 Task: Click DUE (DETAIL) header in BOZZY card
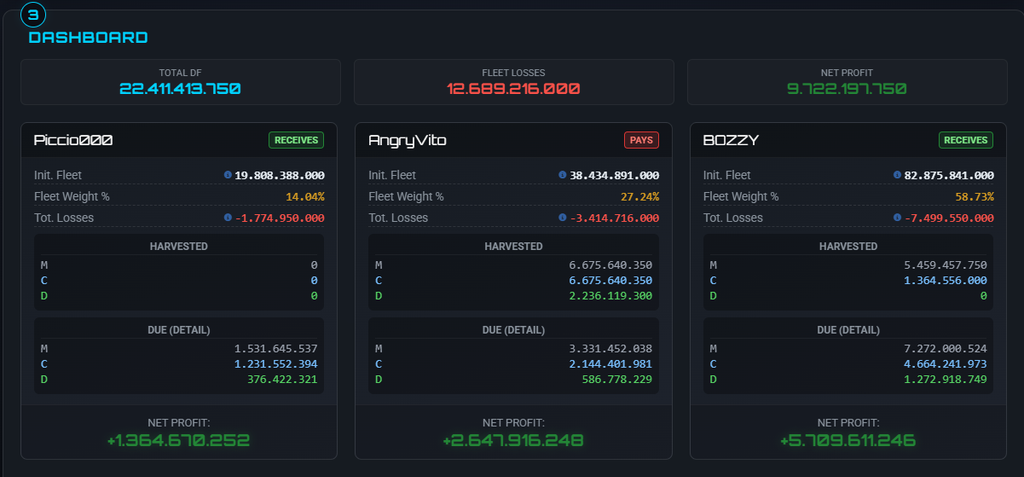pos(848,330)
